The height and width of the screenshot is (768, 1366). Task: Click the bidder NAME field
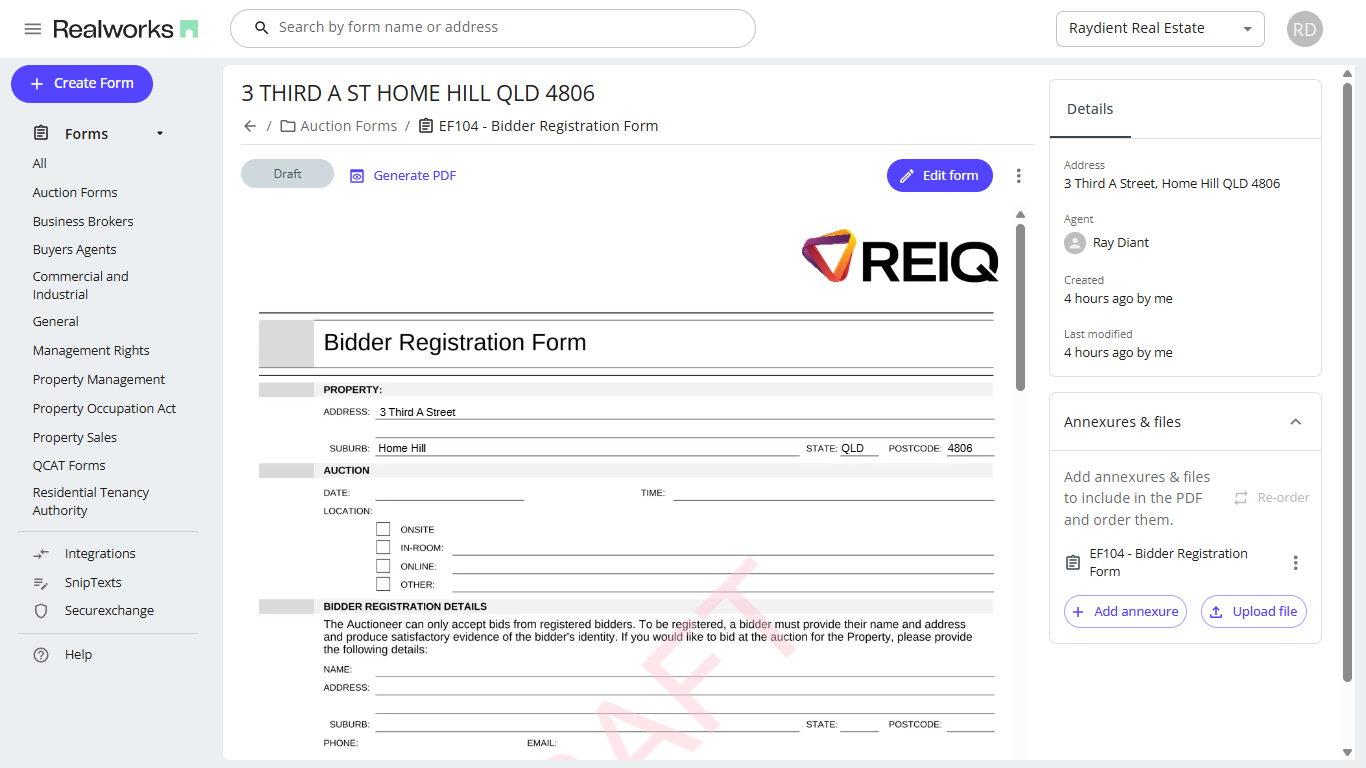point(685,669)
